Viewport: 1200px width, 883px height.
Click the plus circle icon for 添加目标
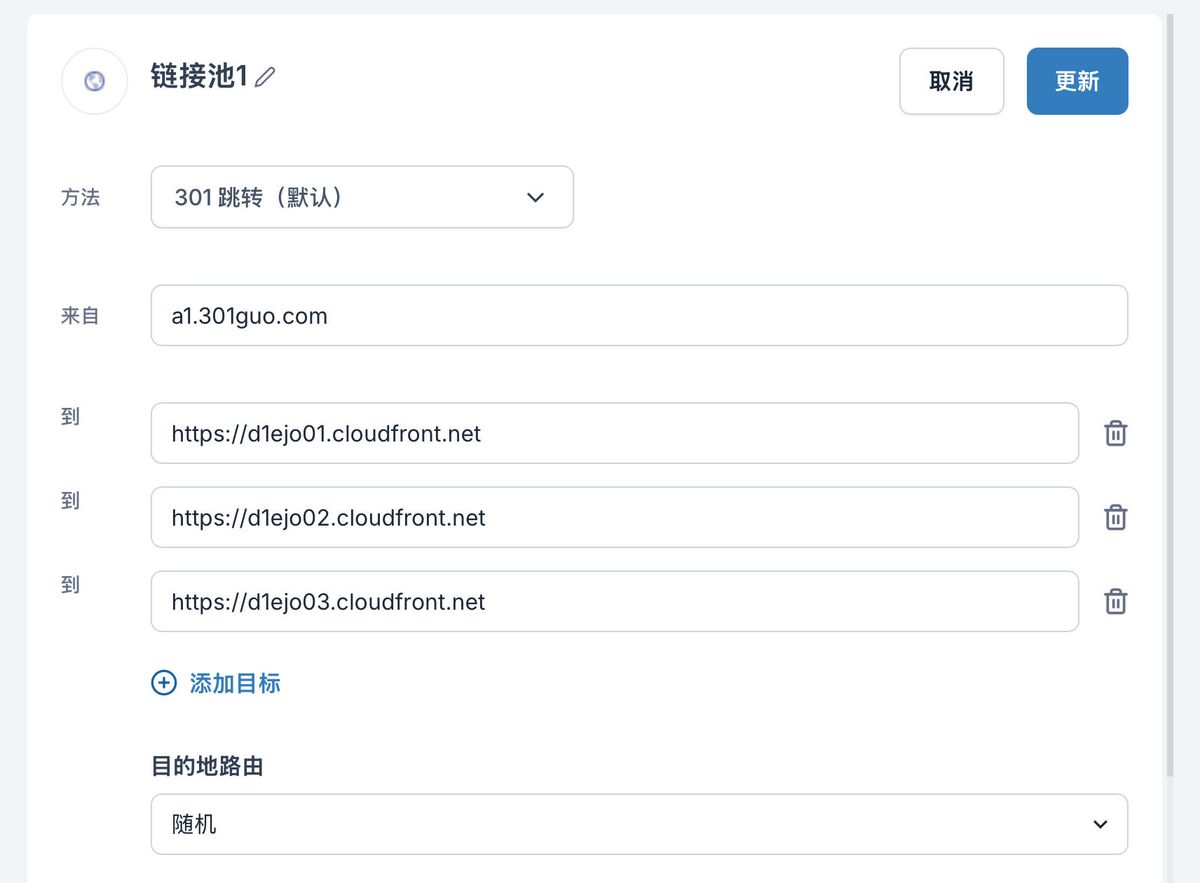[x=163, y=683]
